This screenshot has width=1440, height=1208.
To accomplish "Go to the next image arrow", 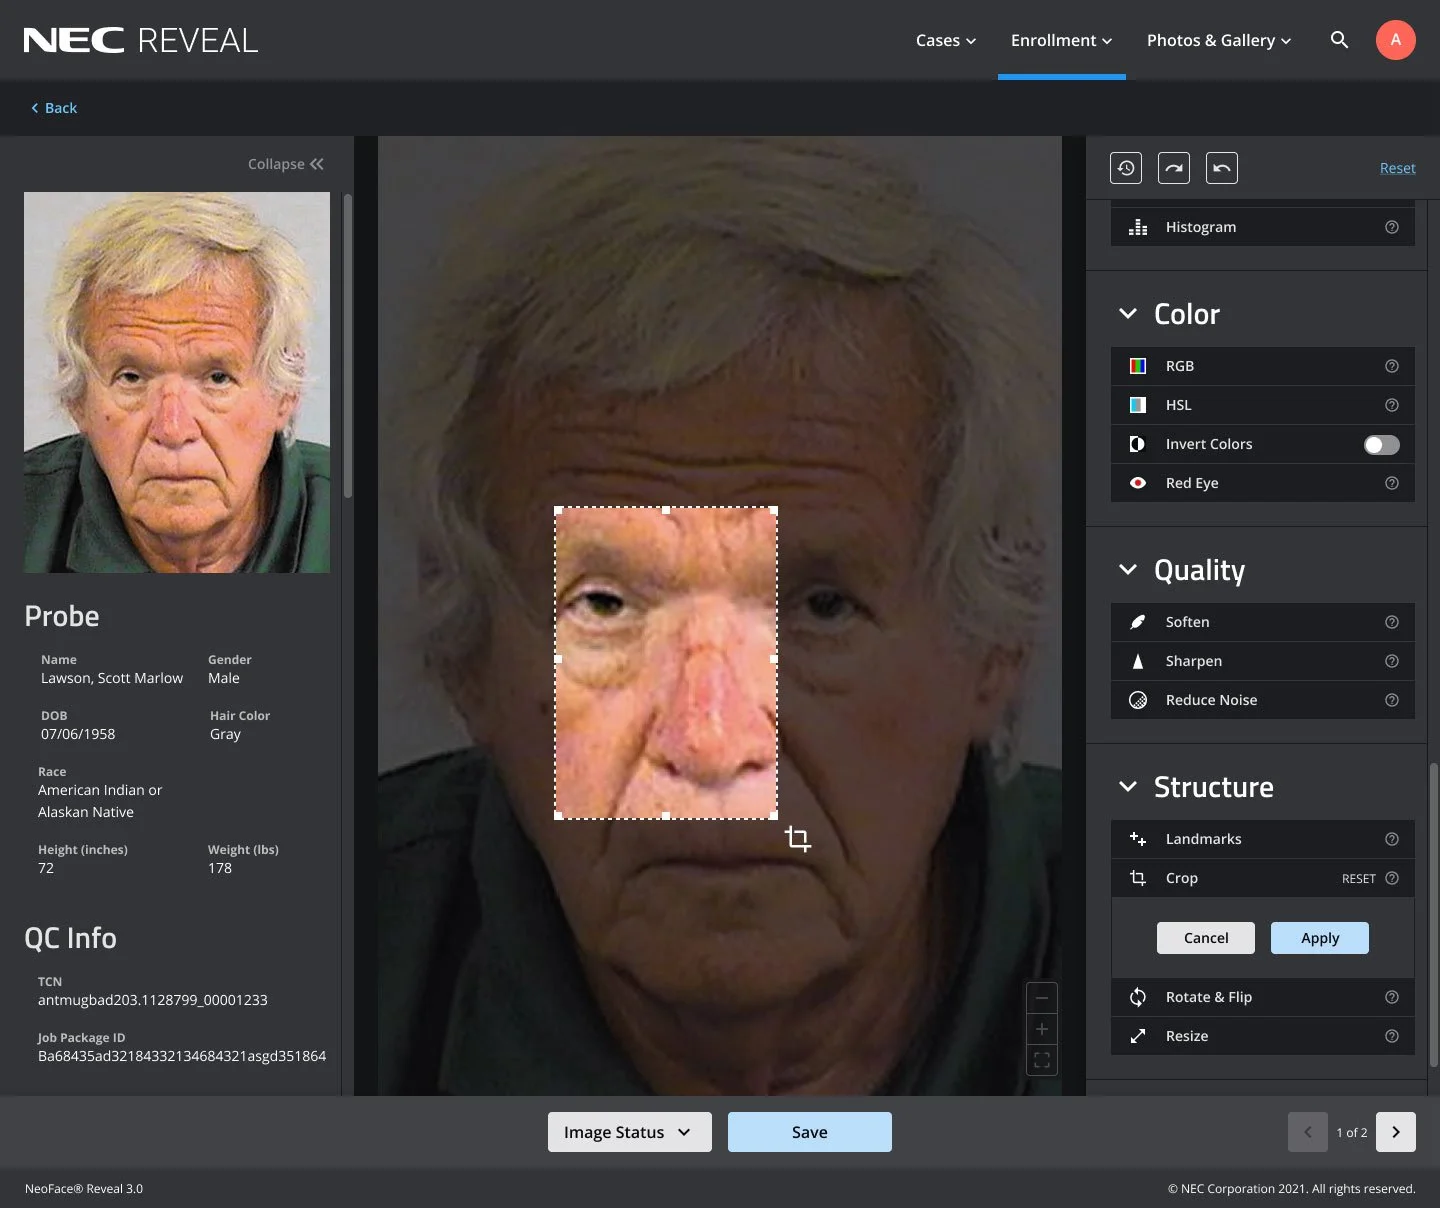I will 1396,1132.
